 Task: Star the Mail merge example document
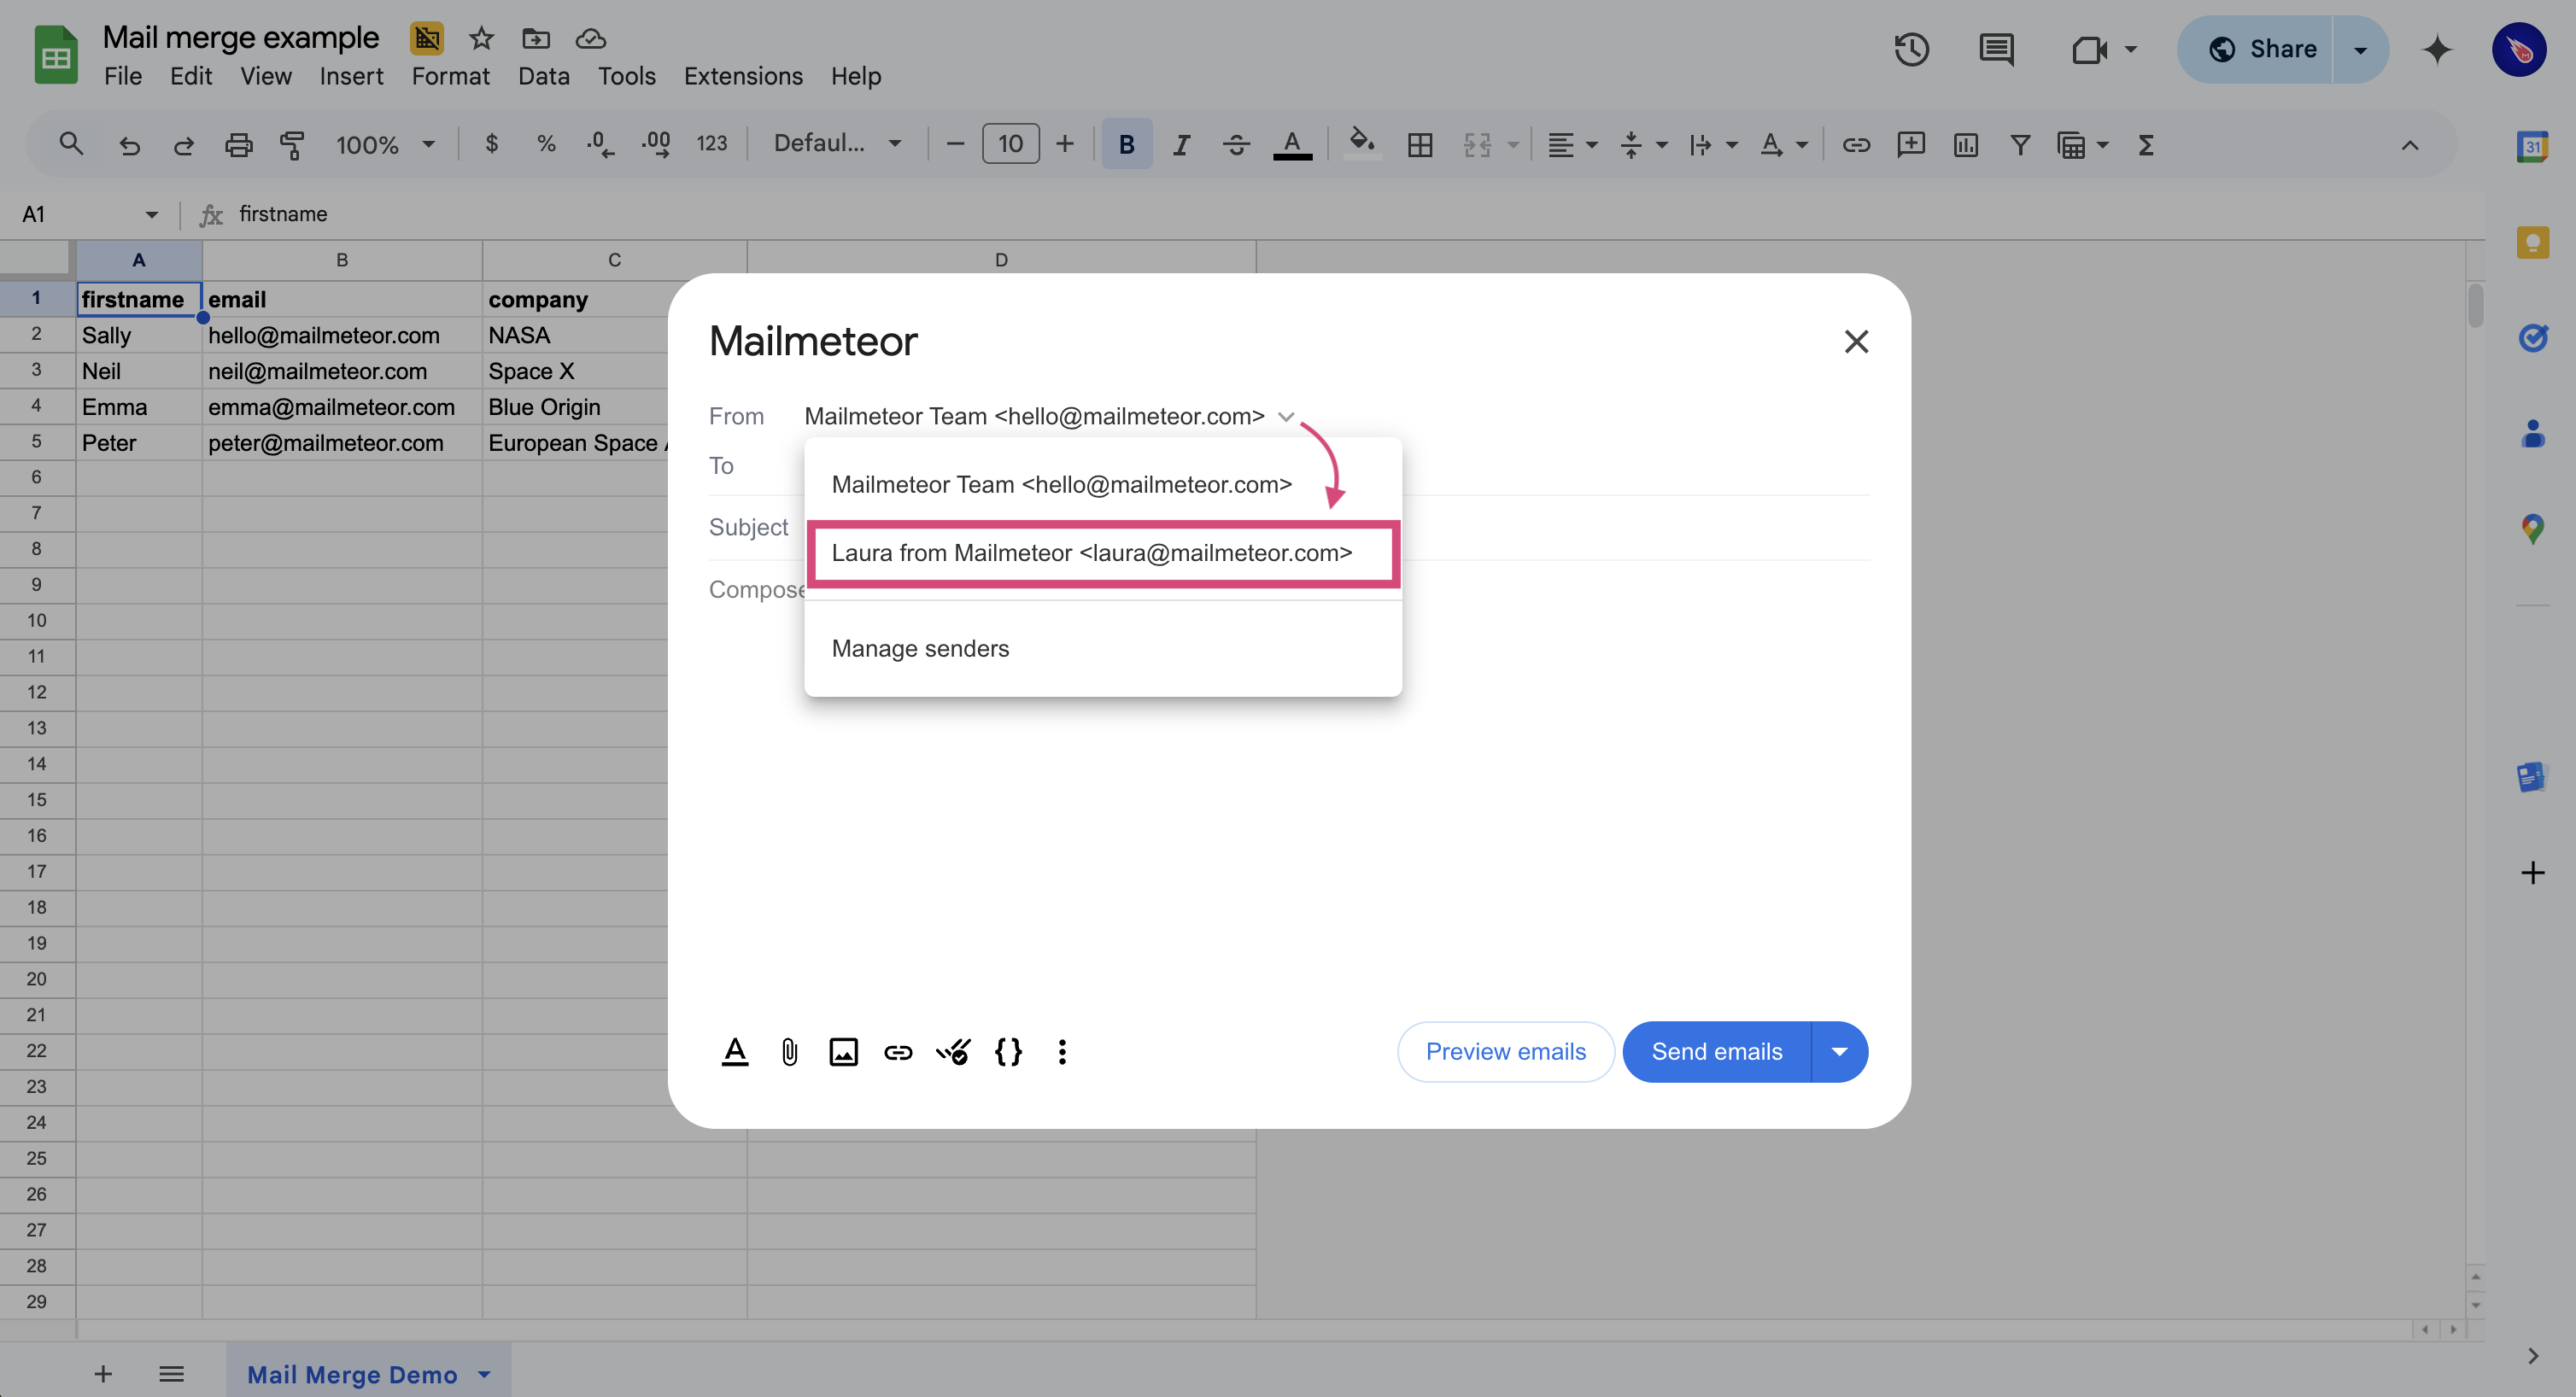481,38
